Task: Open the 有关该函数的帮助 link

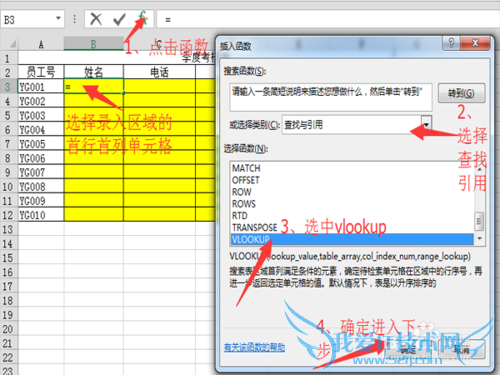Action: point(254,347)
